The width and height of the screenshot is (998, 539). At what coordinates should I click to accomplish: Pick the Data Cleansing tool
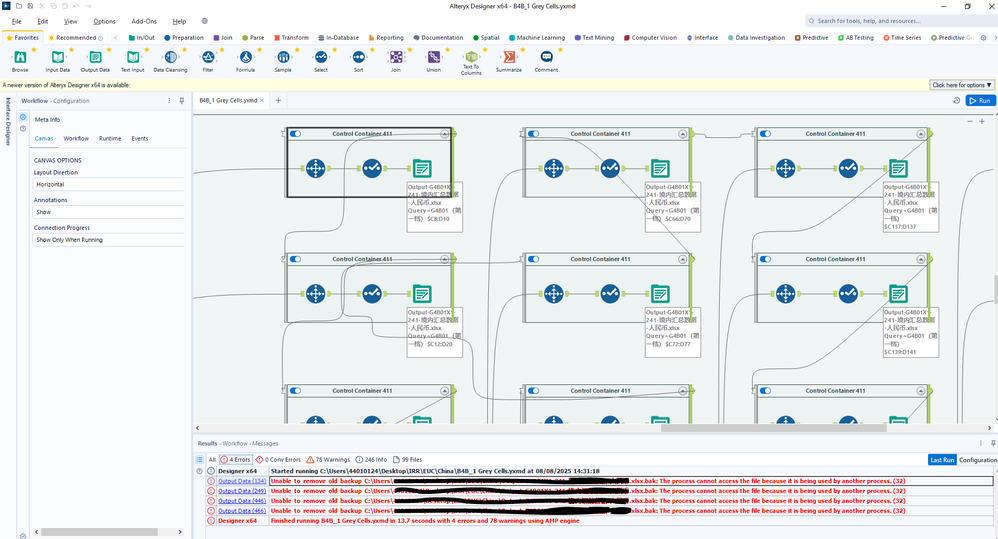pos(170,58)
